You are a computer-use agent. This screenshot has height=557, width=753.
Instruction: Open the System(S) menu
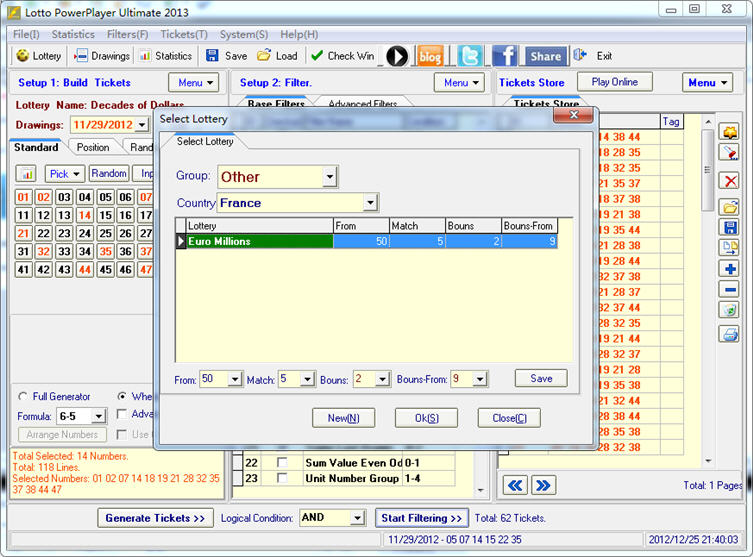(244, 35)
